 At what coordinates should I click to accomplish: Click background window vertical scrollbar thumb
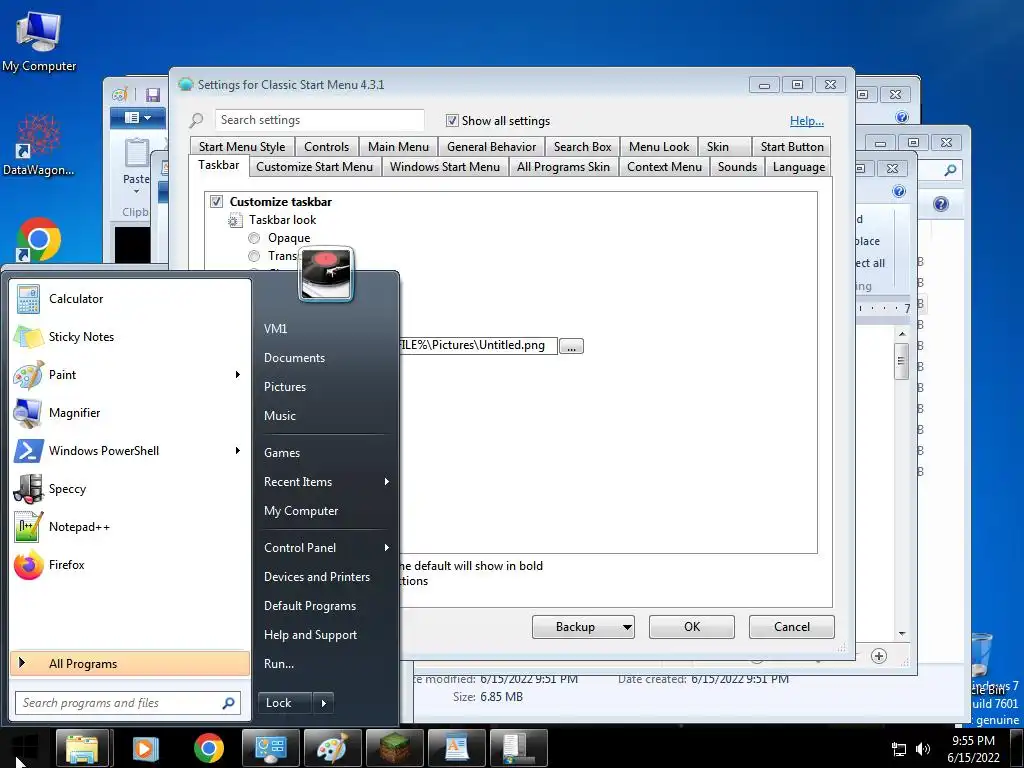pos(901,360)
